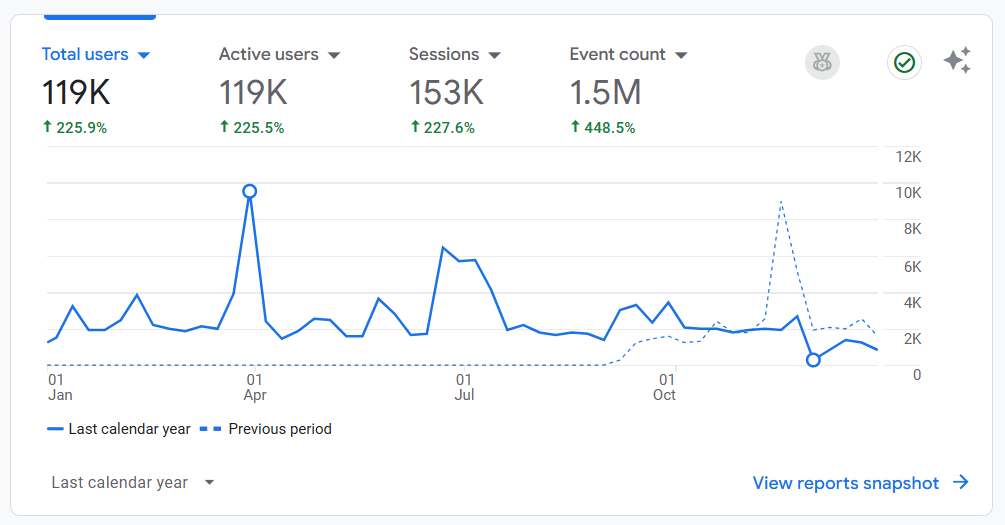This screenshot has width=1005, height=525.
Task: Click the arrow beside View reports snapshot
Action: [961, 483]
